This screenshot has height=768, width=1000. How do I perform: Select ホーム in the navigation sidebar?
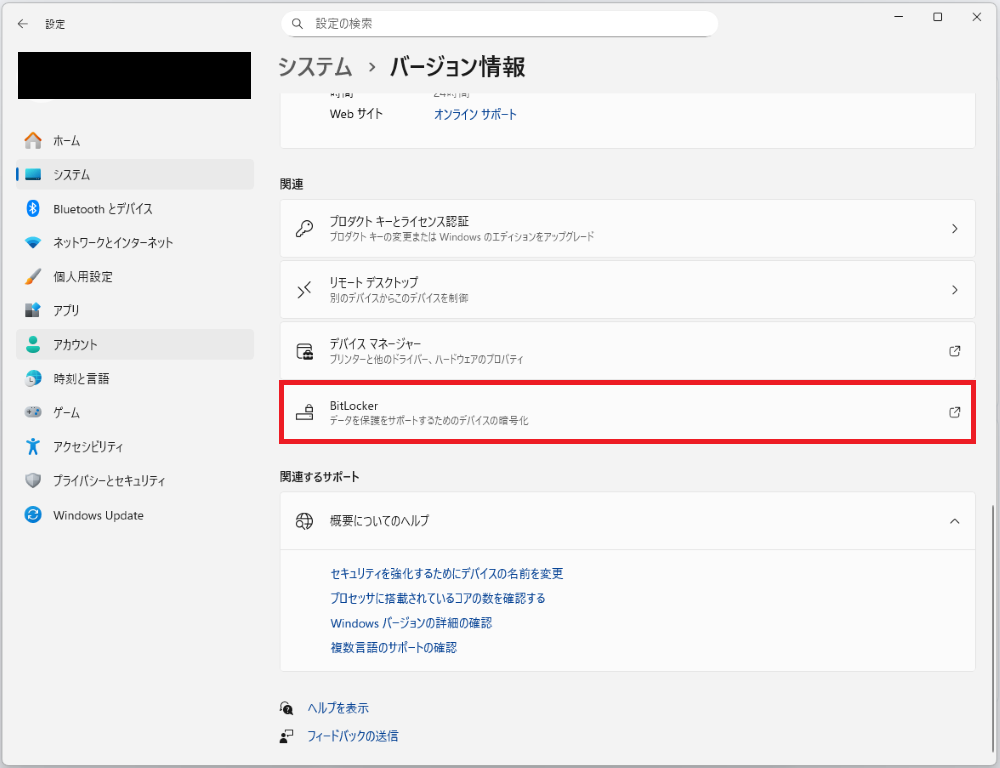tap(66, 141)
